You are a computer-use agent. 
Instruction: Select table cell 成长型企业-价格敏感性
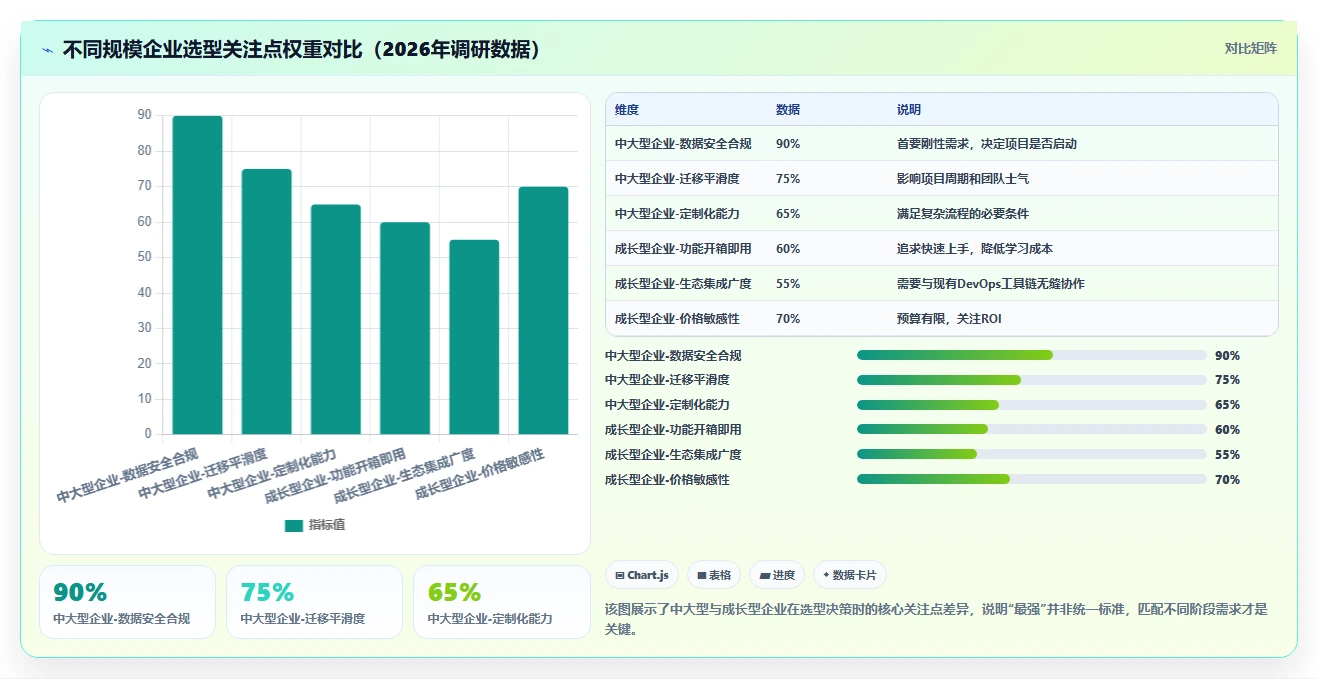[x=677, y=319]
